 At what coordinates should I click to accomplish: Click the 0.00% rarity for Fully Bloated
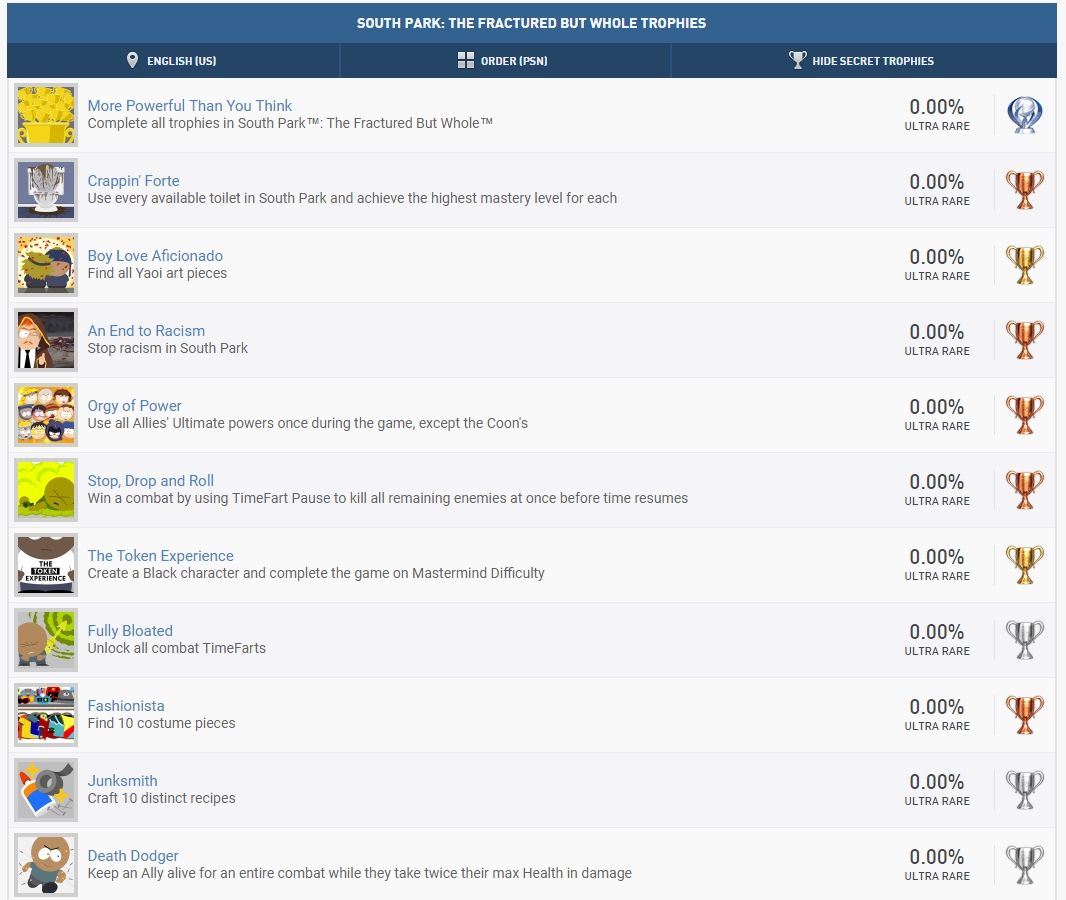tap(937, 631)
